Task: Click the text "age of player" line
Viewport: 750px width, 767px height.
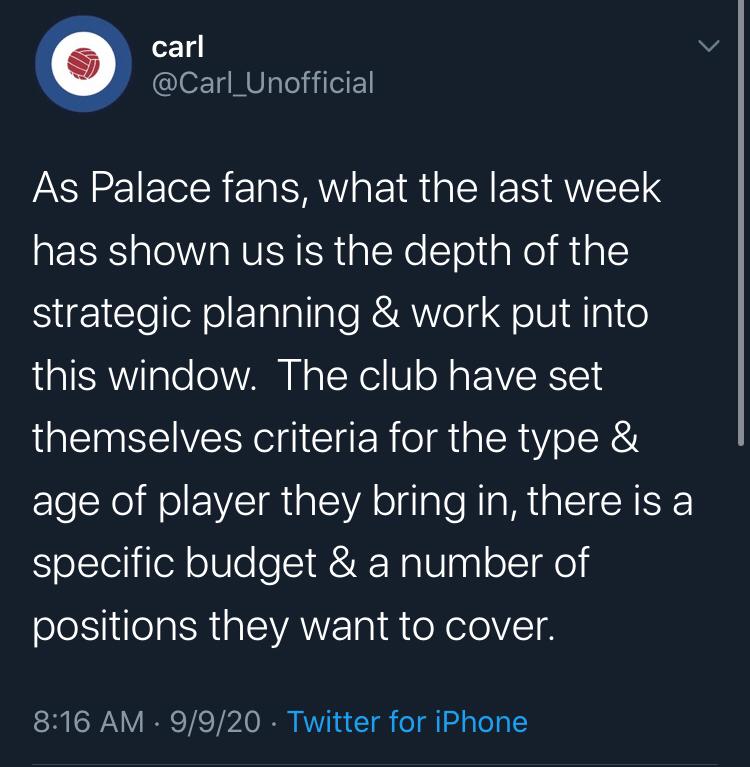Action: (150, 501)
